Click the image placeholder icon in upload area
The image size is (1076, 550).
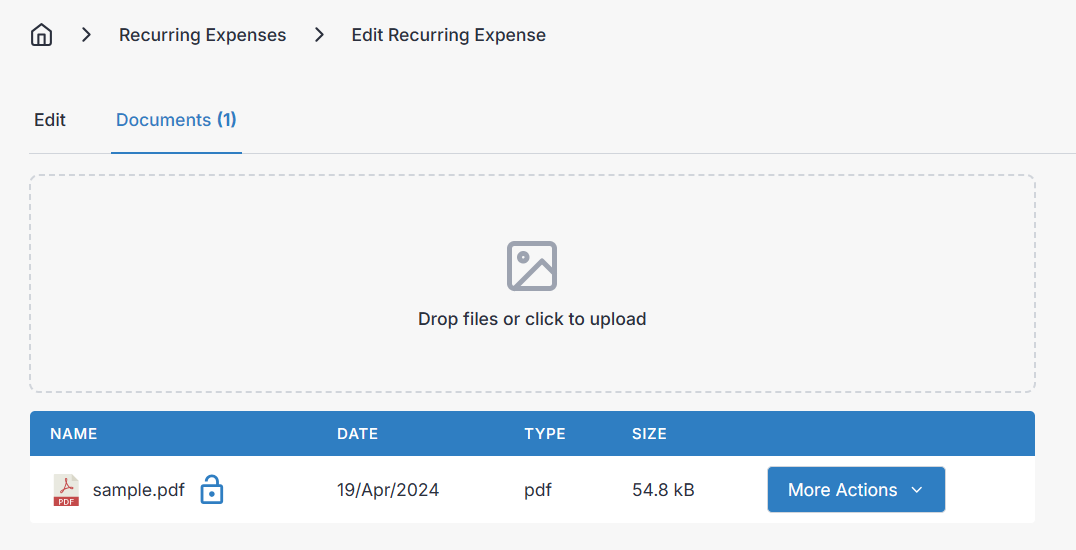pos(532,266)
